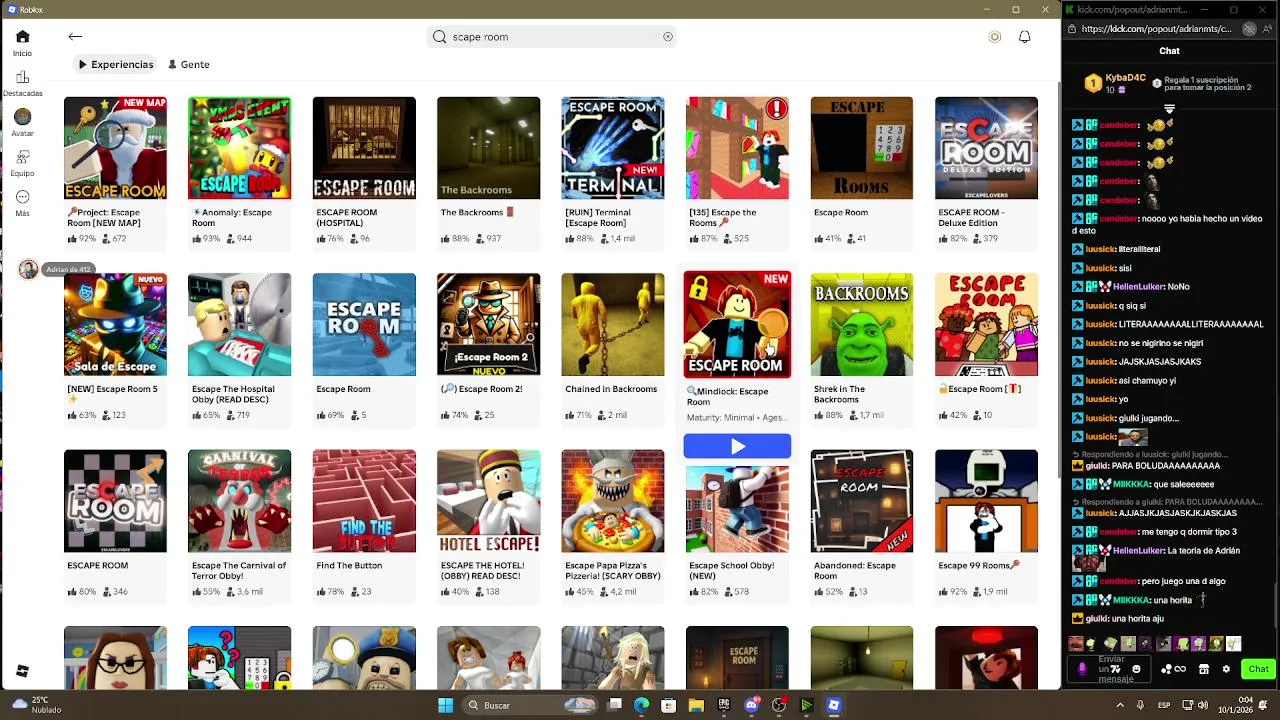Click KybaD4C top gifter entry
This screenshot has width=1280, height=720.
click(1117, 83)
